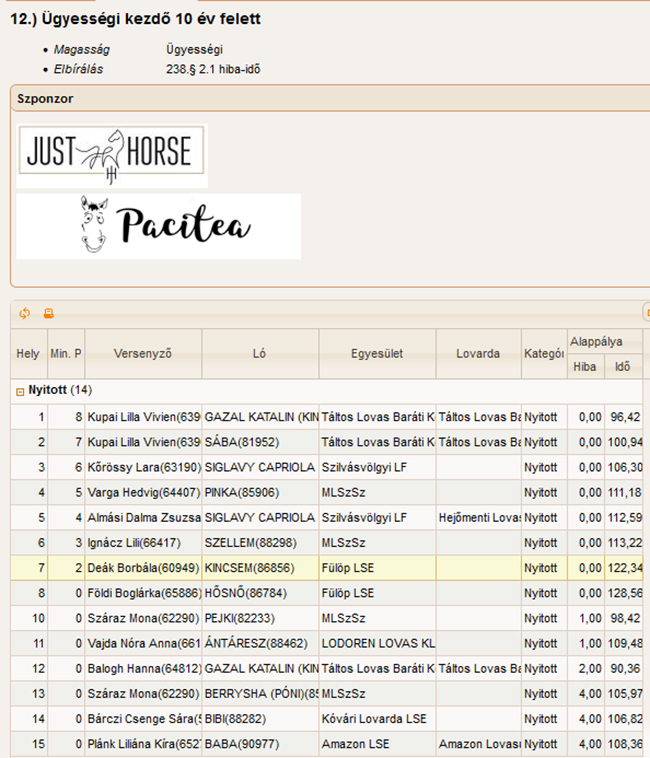This screenshot has width=650, height=758.
Task: Sort by the Egyesület column header
Action: (377, 354)
